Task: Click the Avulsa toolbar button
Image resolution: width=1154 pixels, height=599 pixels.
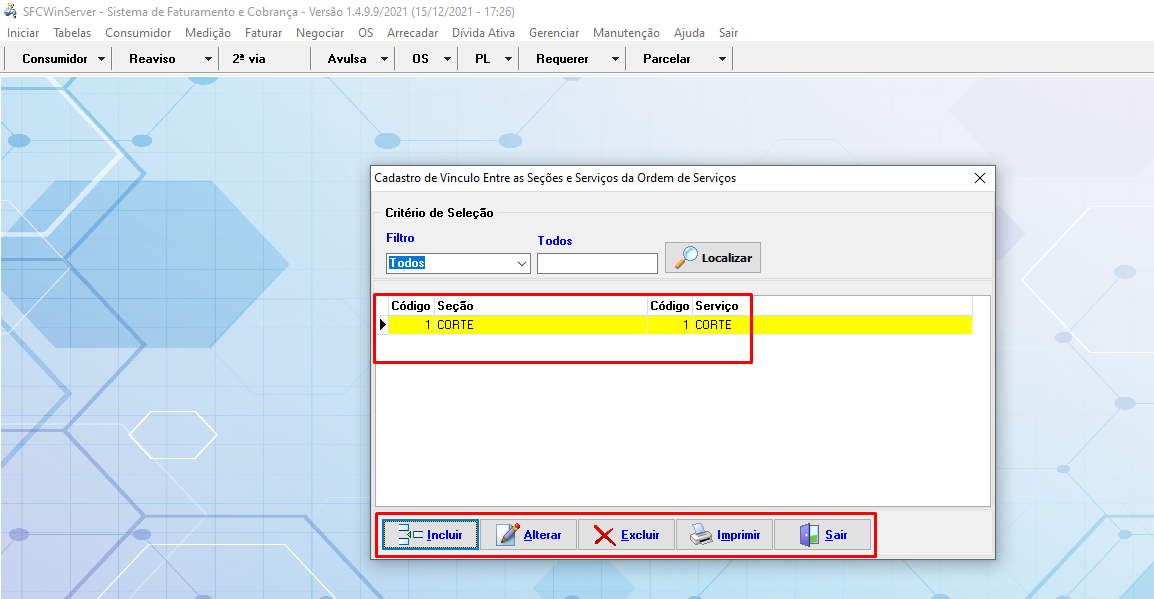Action: (x=347, y=59)
